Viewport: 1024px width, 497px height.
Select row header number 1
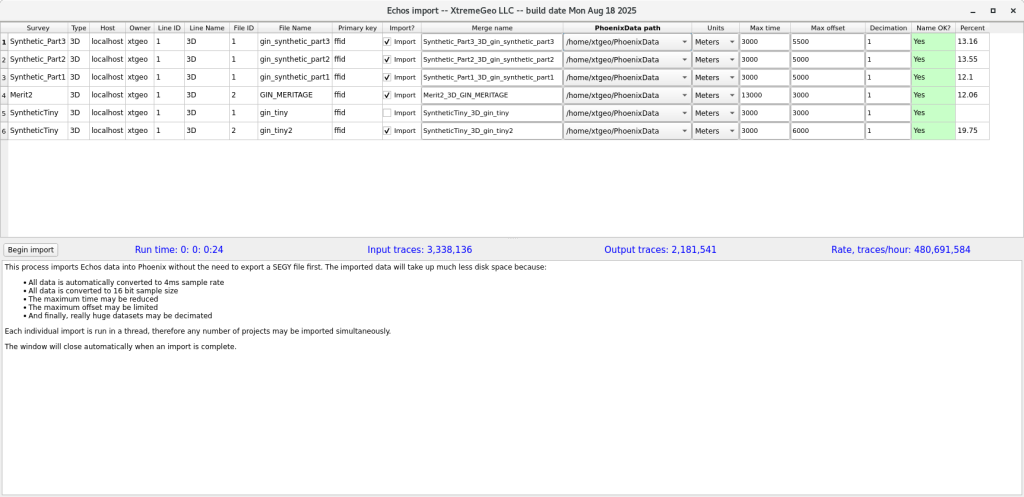click(4, 42)
